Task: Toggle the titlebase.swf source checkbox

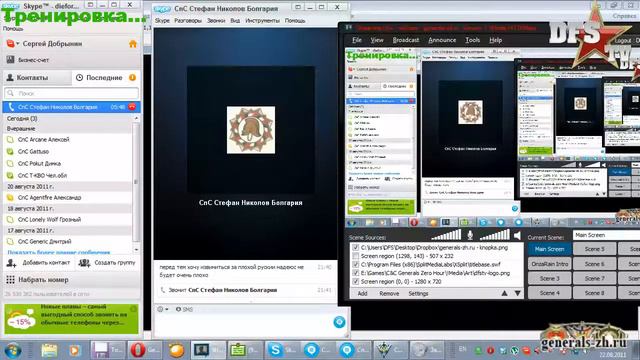Action: 356,264
